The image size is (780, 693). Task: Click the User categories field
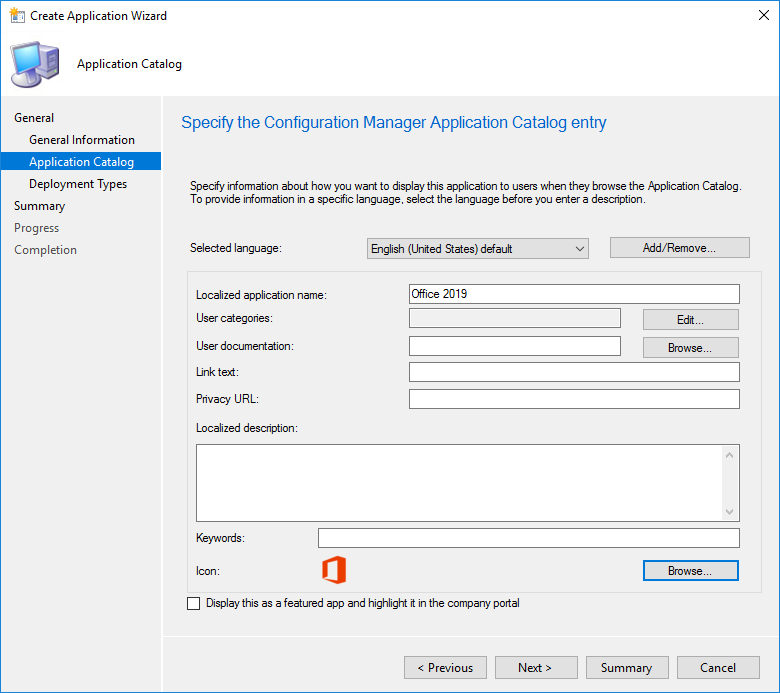point(515,318)
